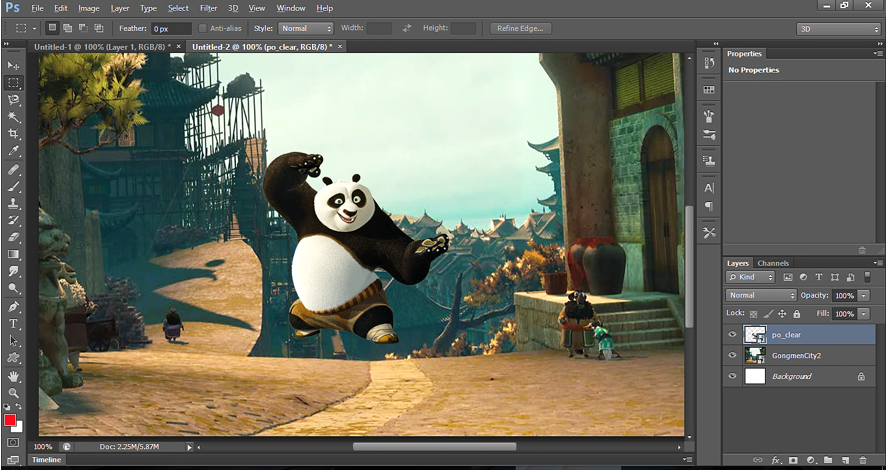Select the Hand tool

tap(14, 376)
